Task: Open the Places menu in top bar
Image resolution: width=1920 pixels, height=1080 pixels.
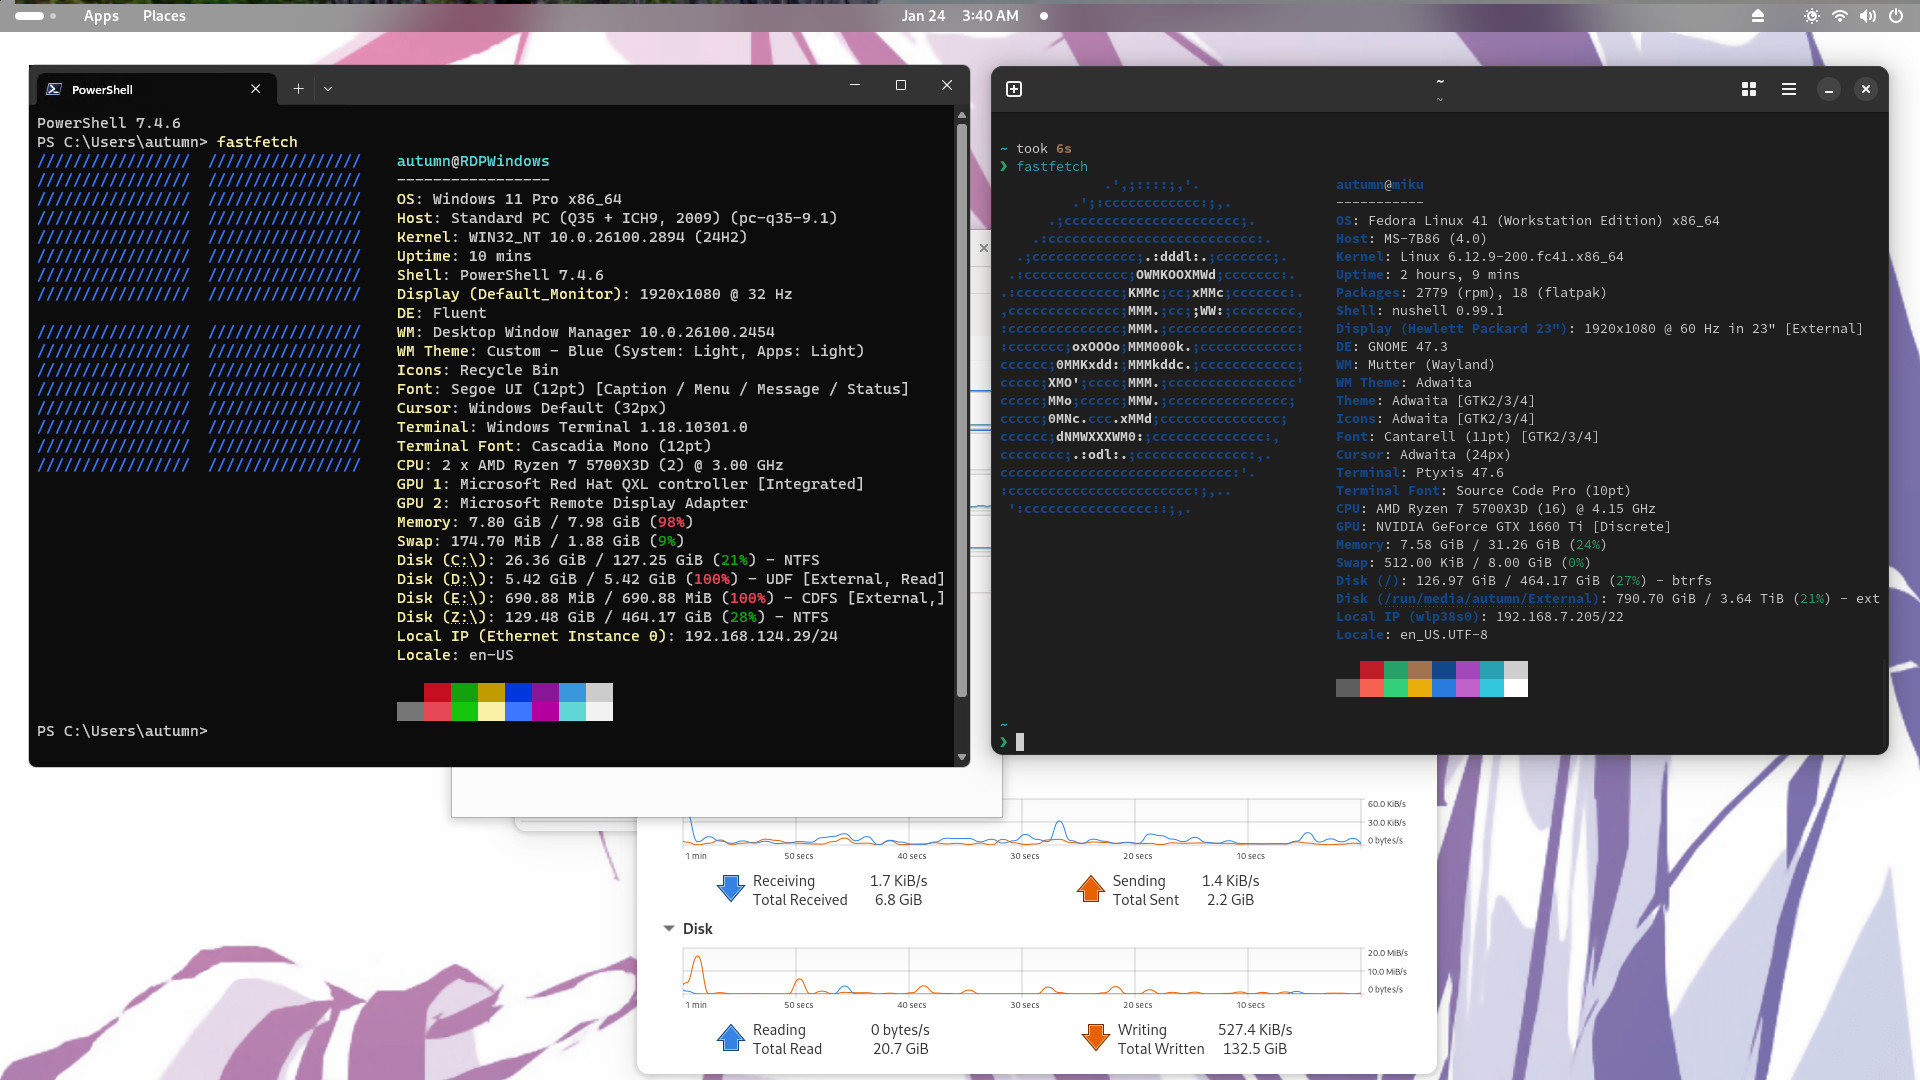Action: (164, 16)
